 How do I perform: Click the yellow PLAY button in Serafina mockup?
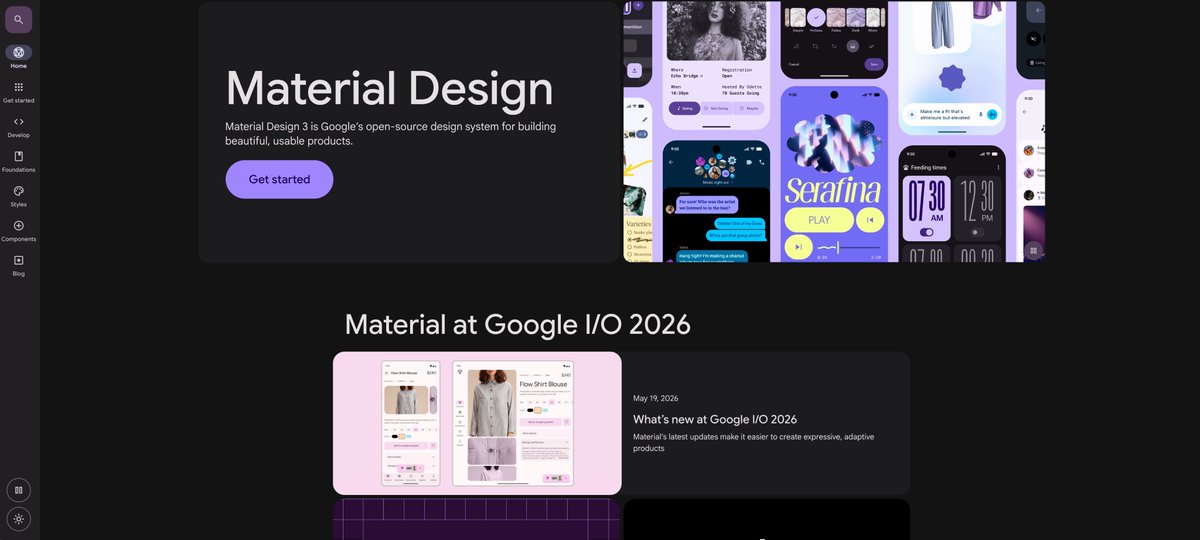click(x=819, y=220)
